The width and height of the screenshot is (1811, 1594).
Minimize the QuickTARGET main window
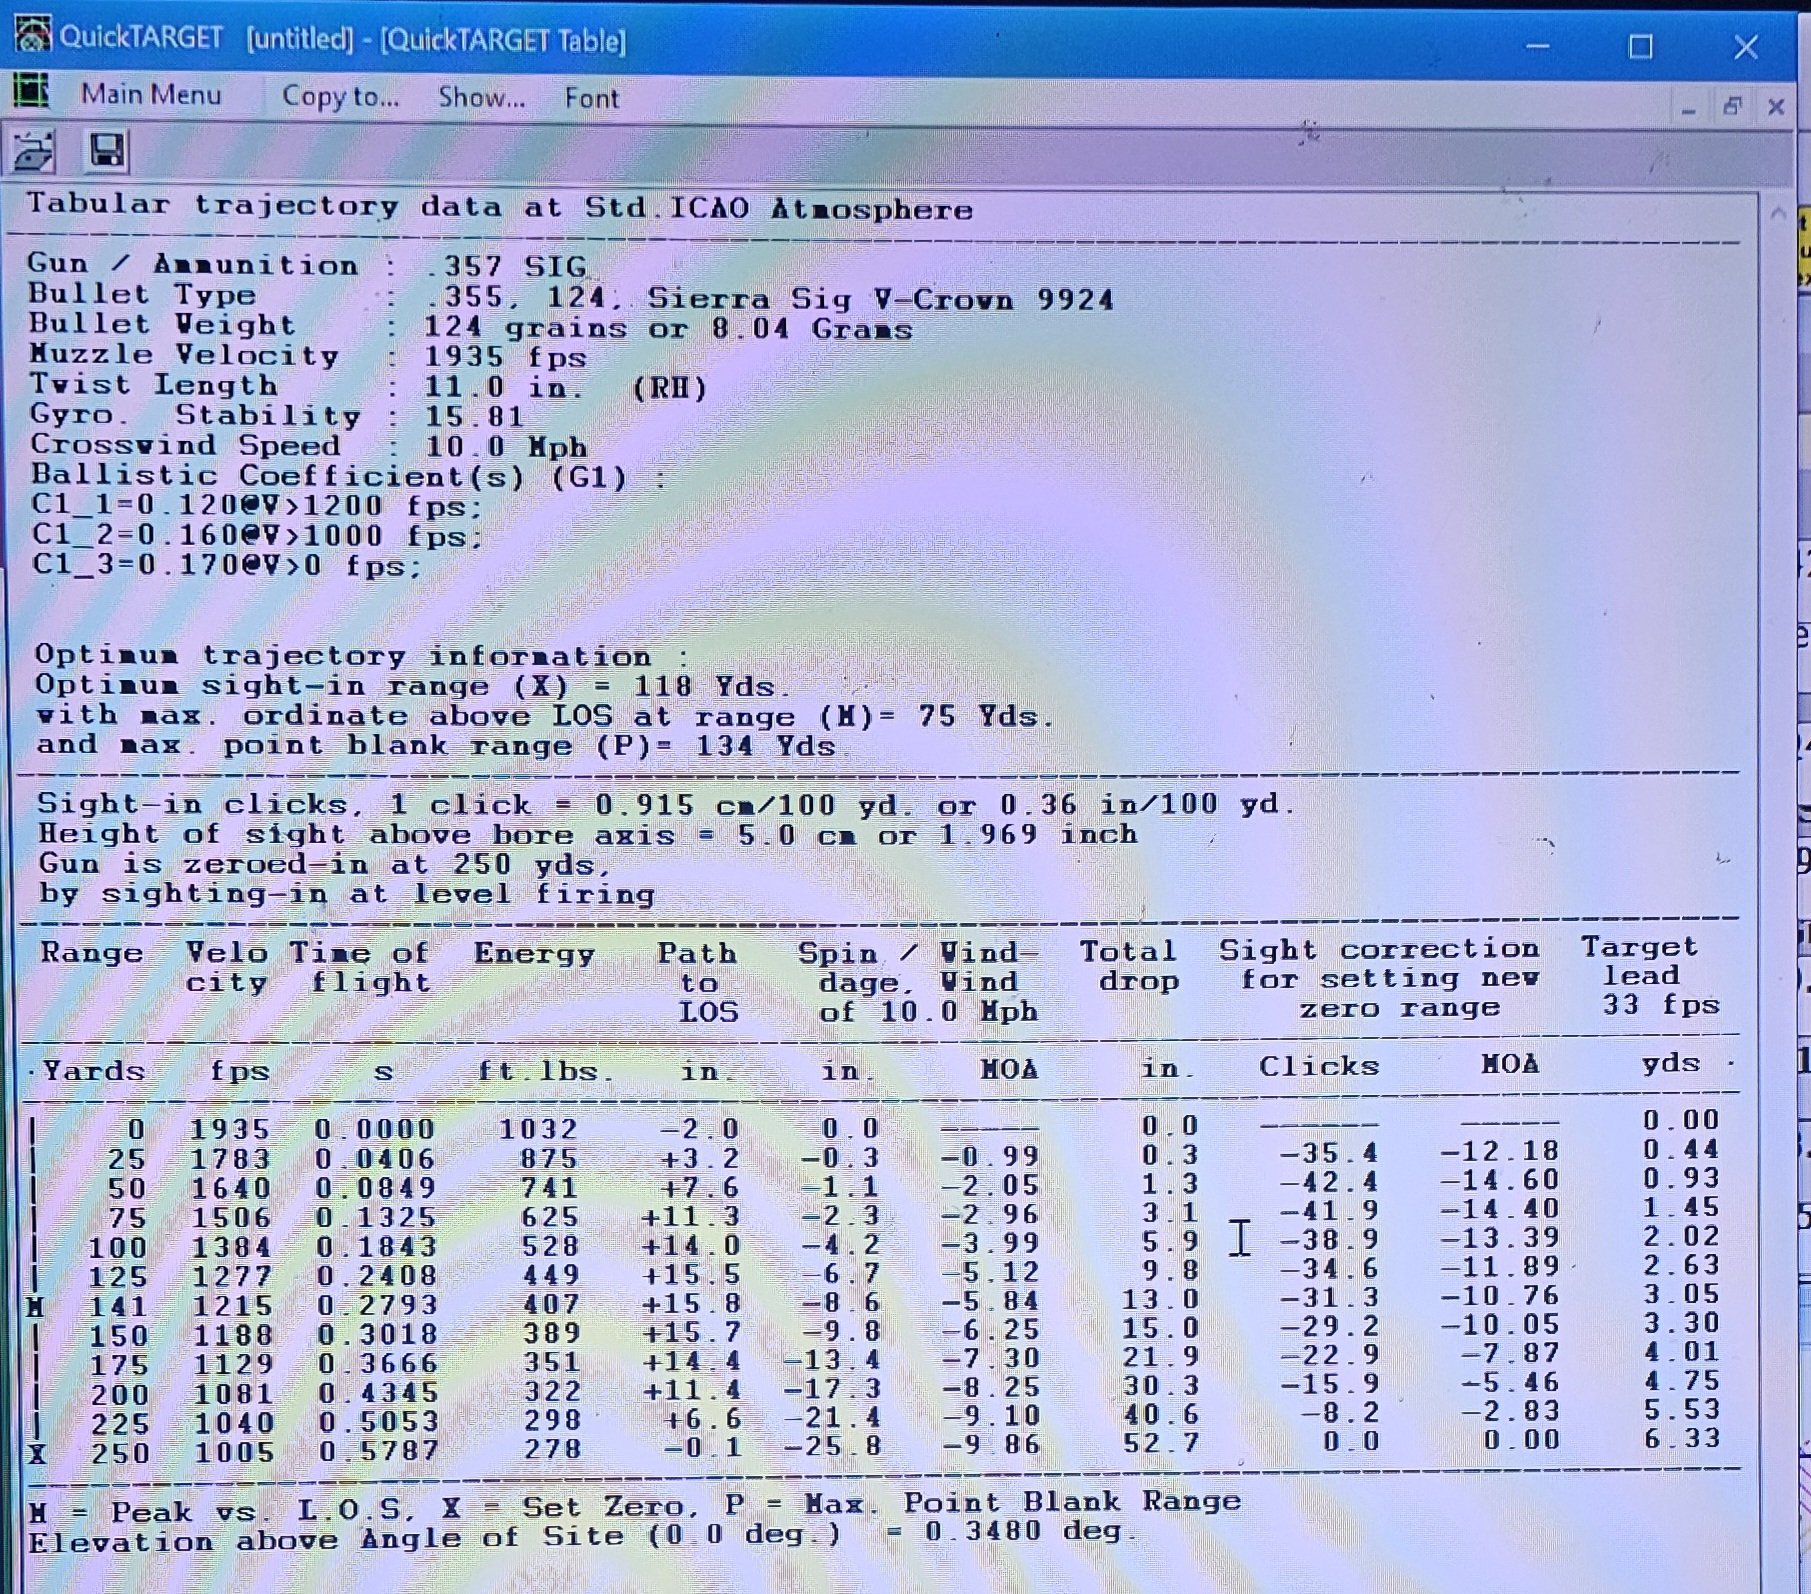click(1537, 46)
